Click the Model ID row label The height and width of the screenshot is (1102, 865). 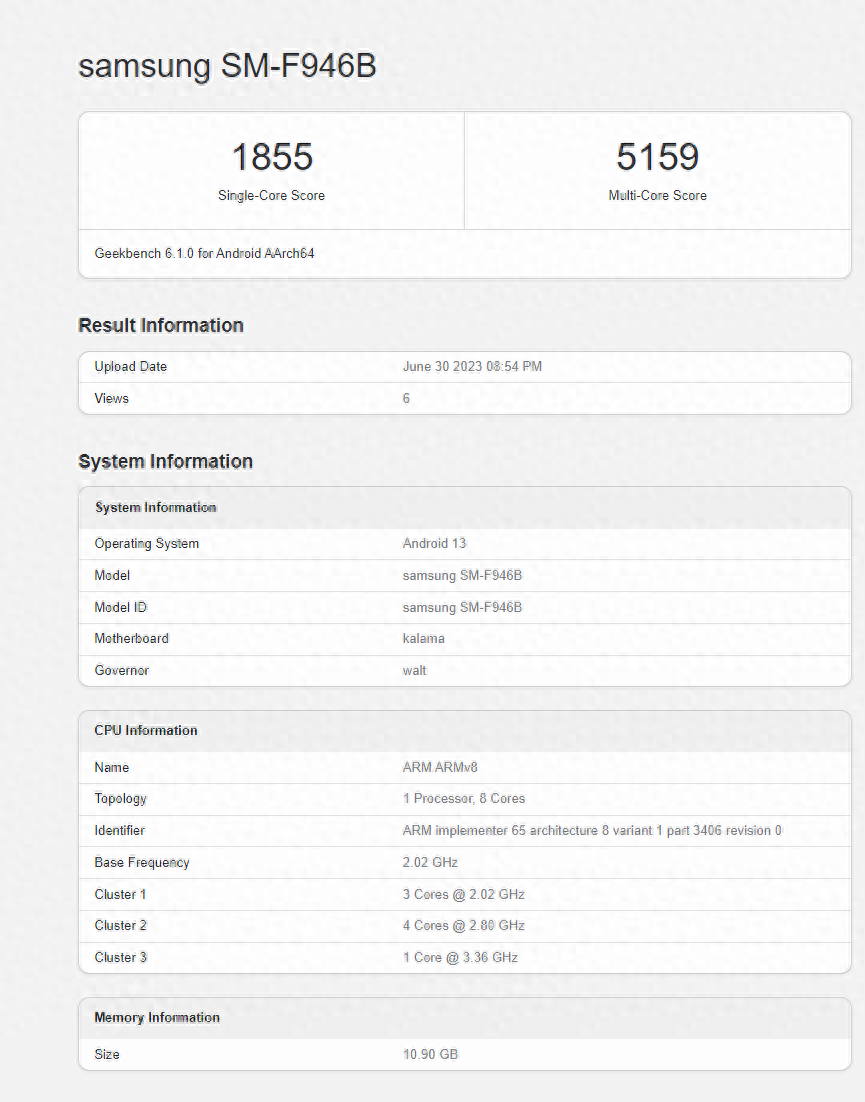[121, 607]
